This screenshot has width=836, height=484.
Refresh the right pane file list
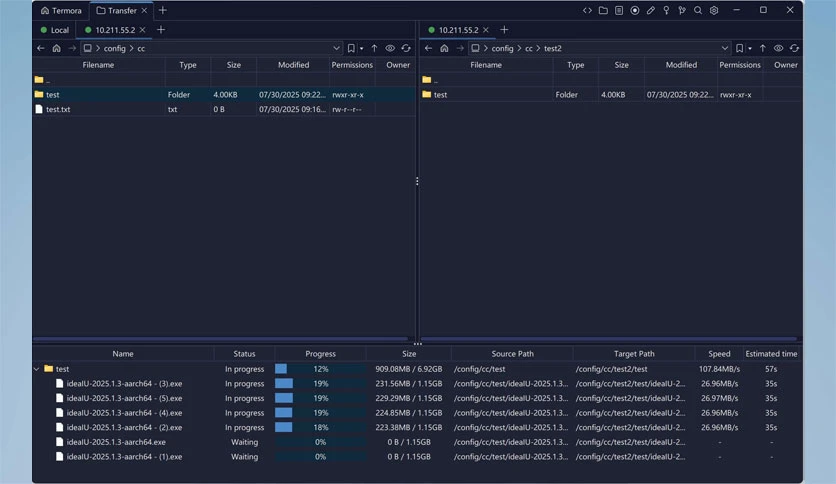pos(794,48)
